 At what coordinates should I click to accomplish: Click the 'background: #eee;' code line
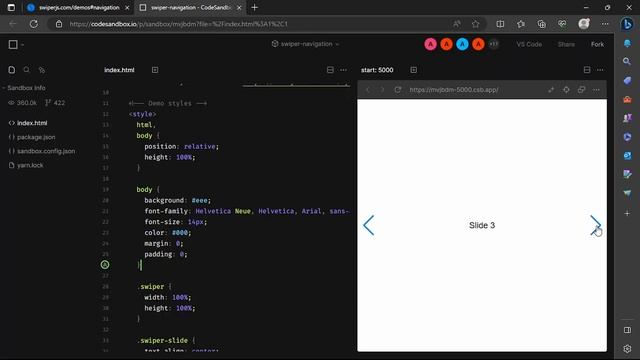tap(178, 200)
